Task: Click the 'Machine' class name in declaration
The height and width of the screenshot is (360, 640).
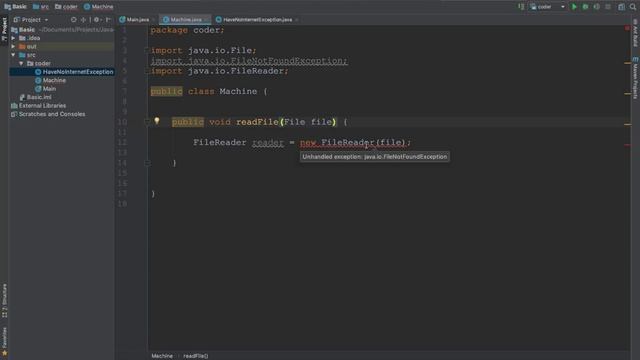Action: (x=238, y=91)
